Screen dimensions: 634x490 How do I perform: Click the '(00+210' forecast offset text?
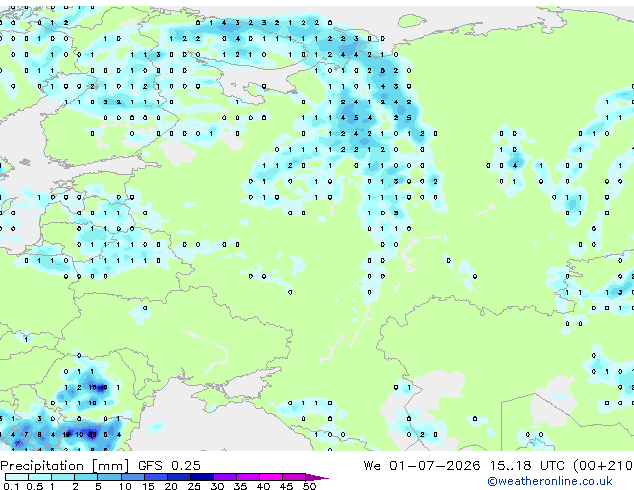point(603,465)
